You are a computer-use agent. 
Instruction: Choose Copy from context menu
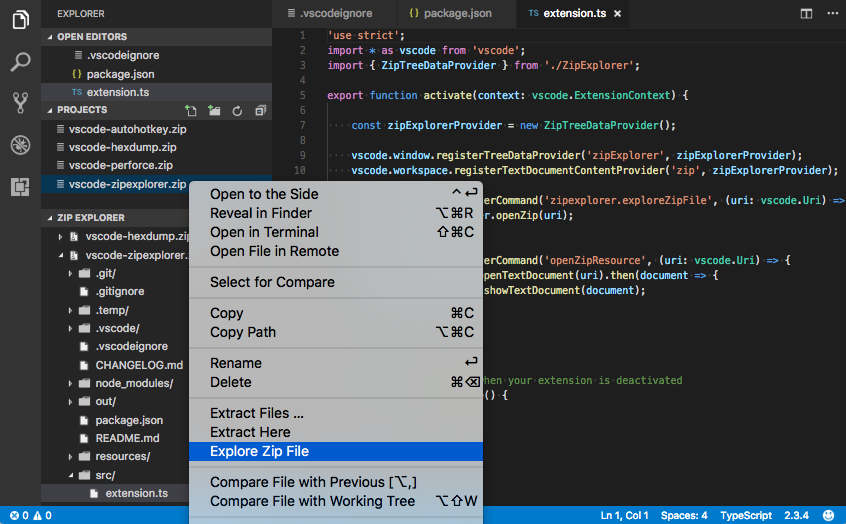coord(336,313)
